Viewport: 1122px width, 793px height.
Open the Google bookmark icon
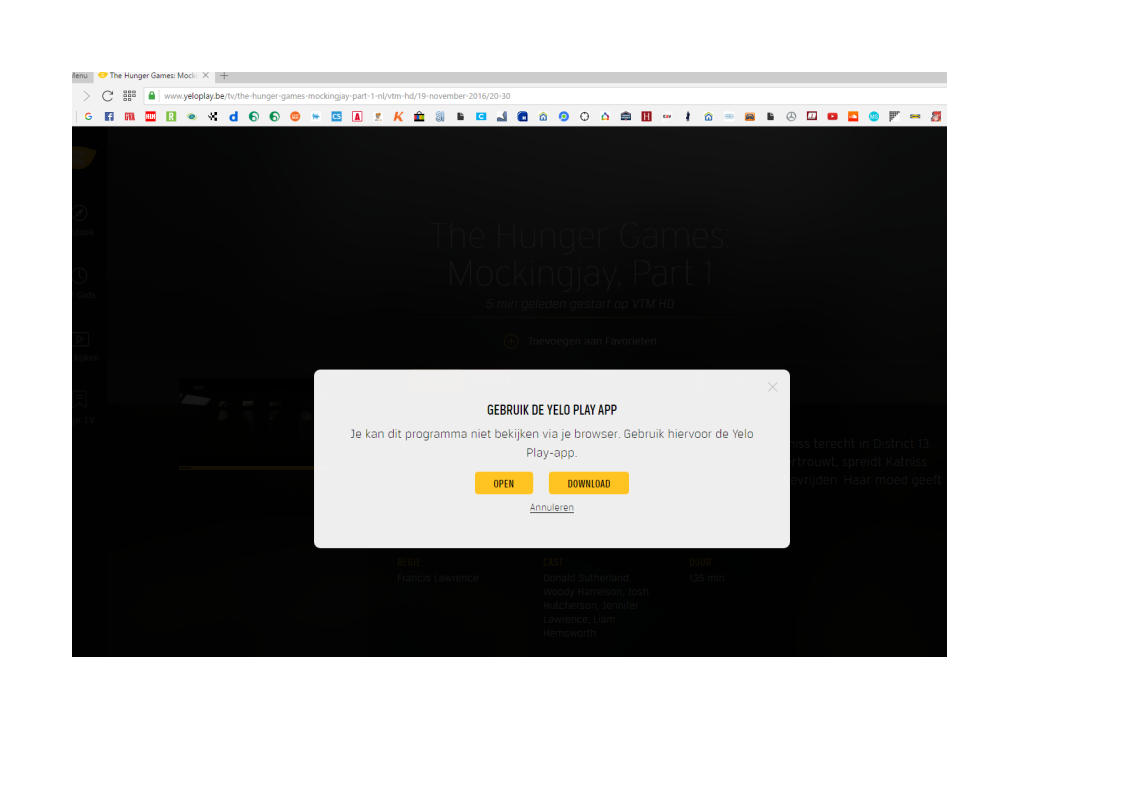(x=88, y=117)
